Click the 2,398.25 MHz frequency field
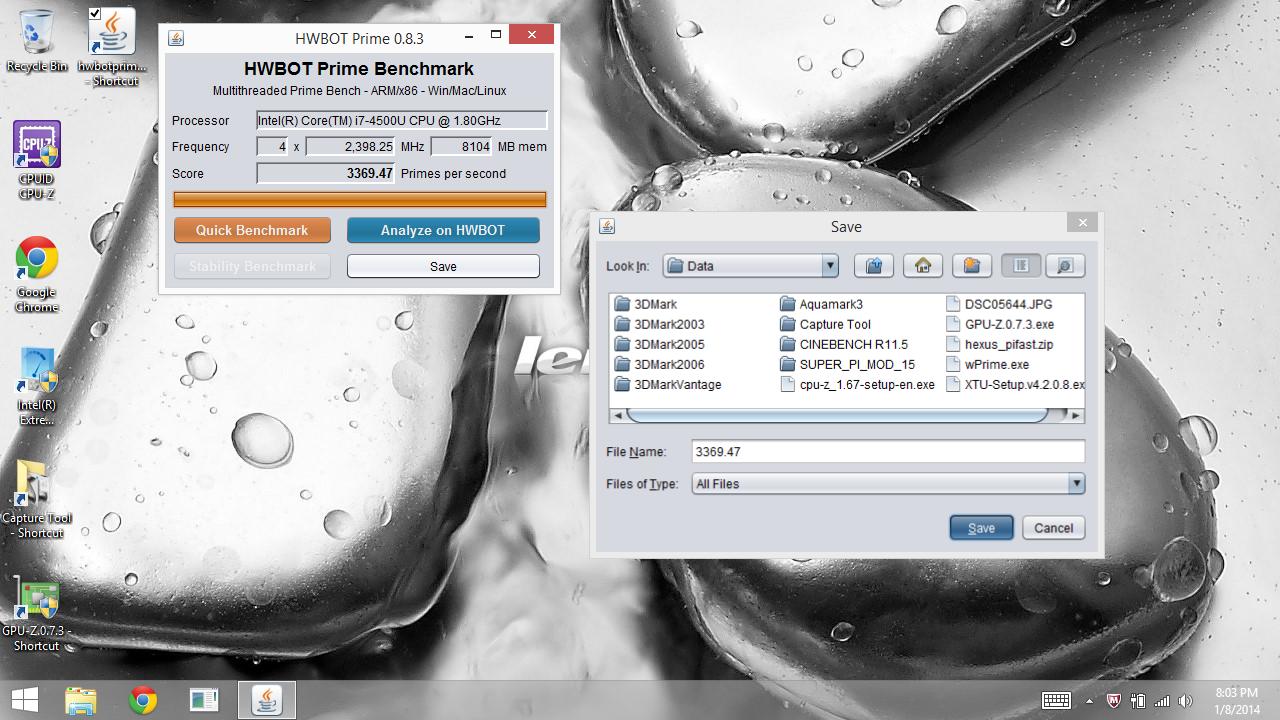The width and height of the screenshot is (1280, 720). [350, 147]
